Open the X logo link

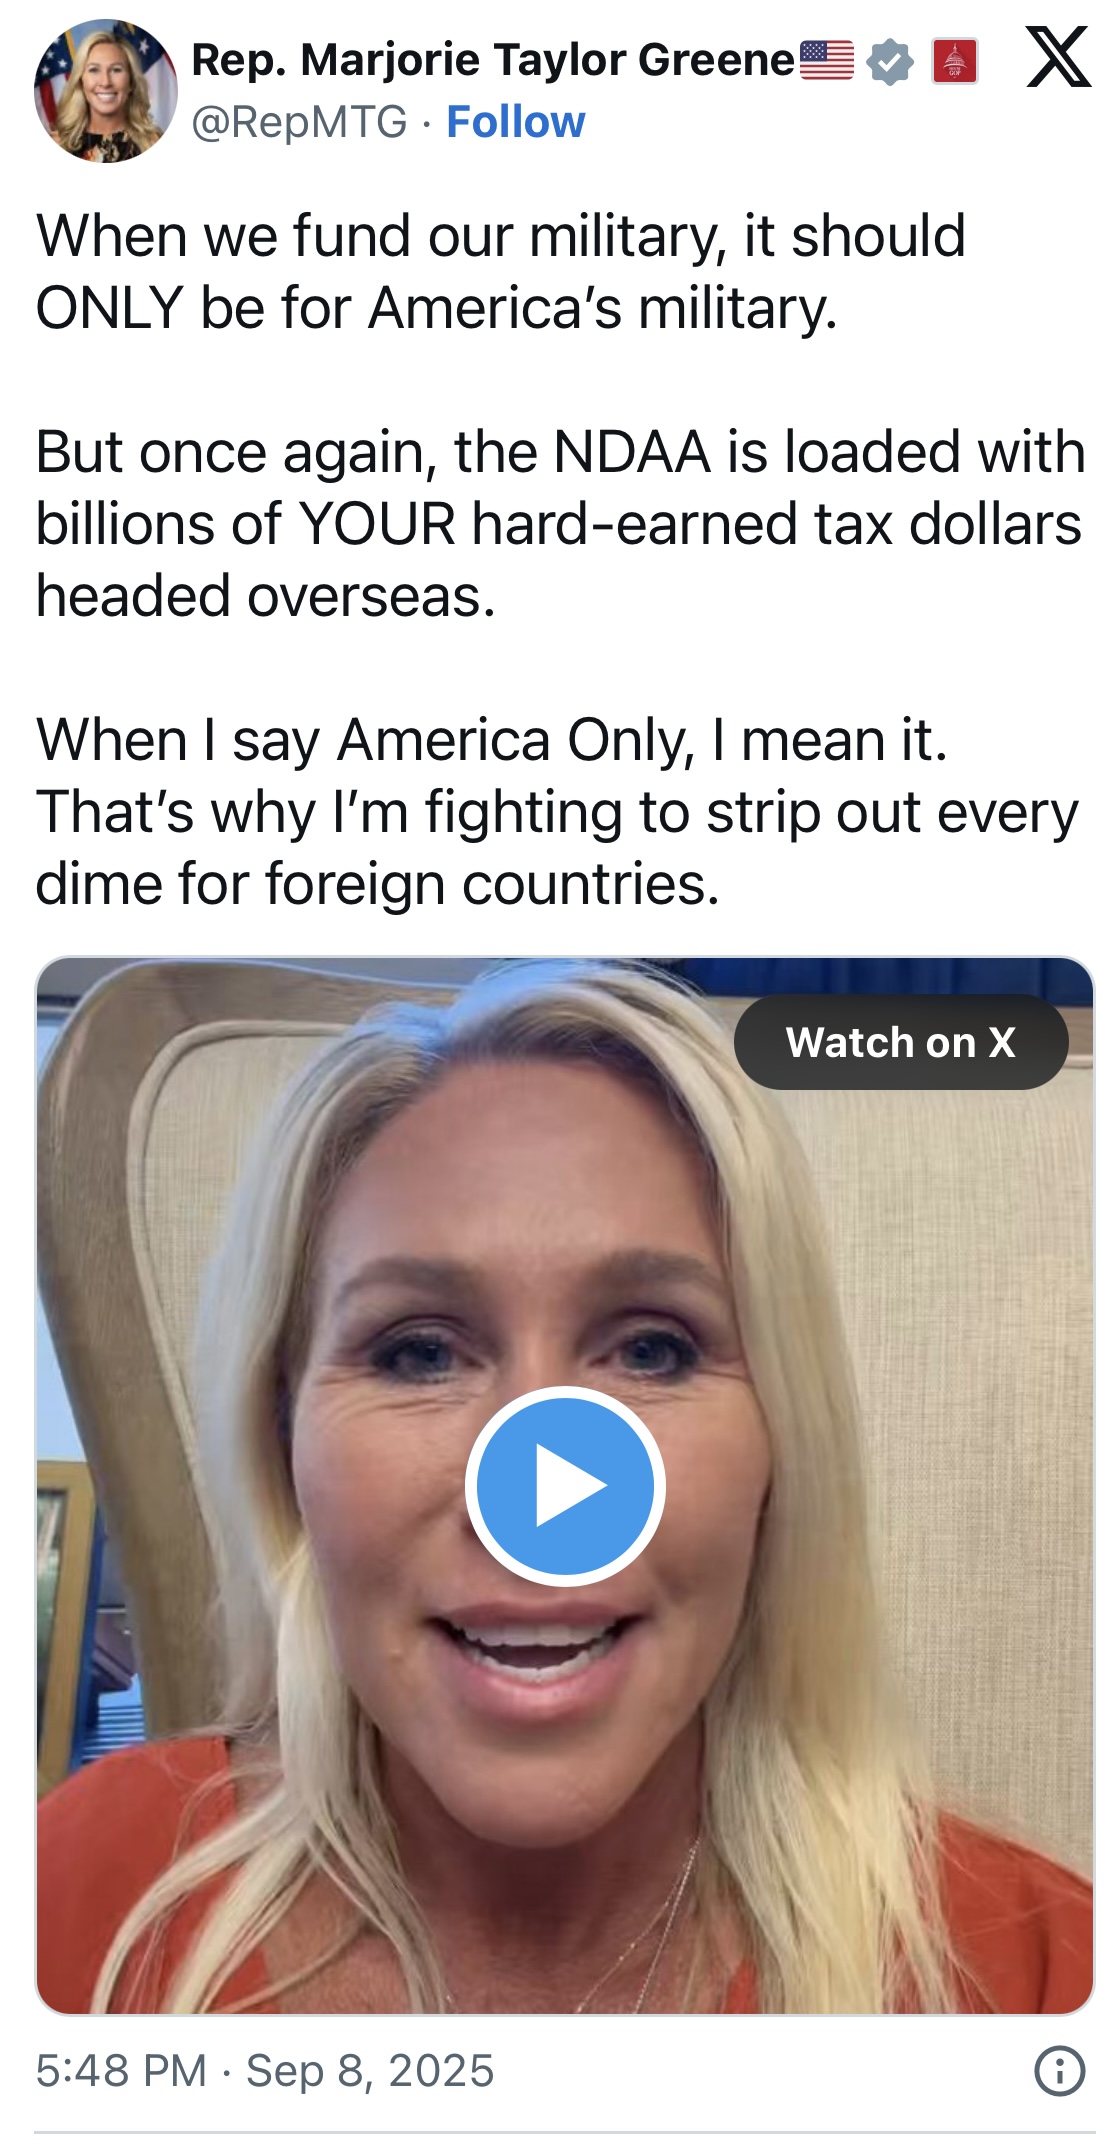(1058, 58)
